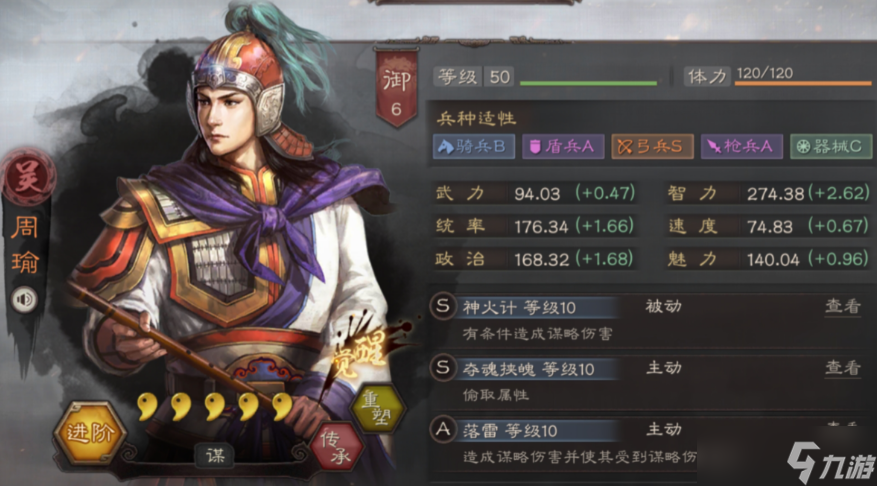Click the 智力 intelligence stat row
Screen dimensions: 877x486
pyautogui.click(x=768, y=194)
